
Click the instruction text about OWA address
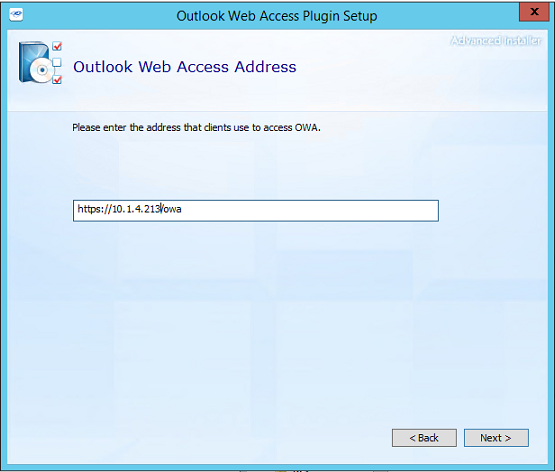click(196, 127)
